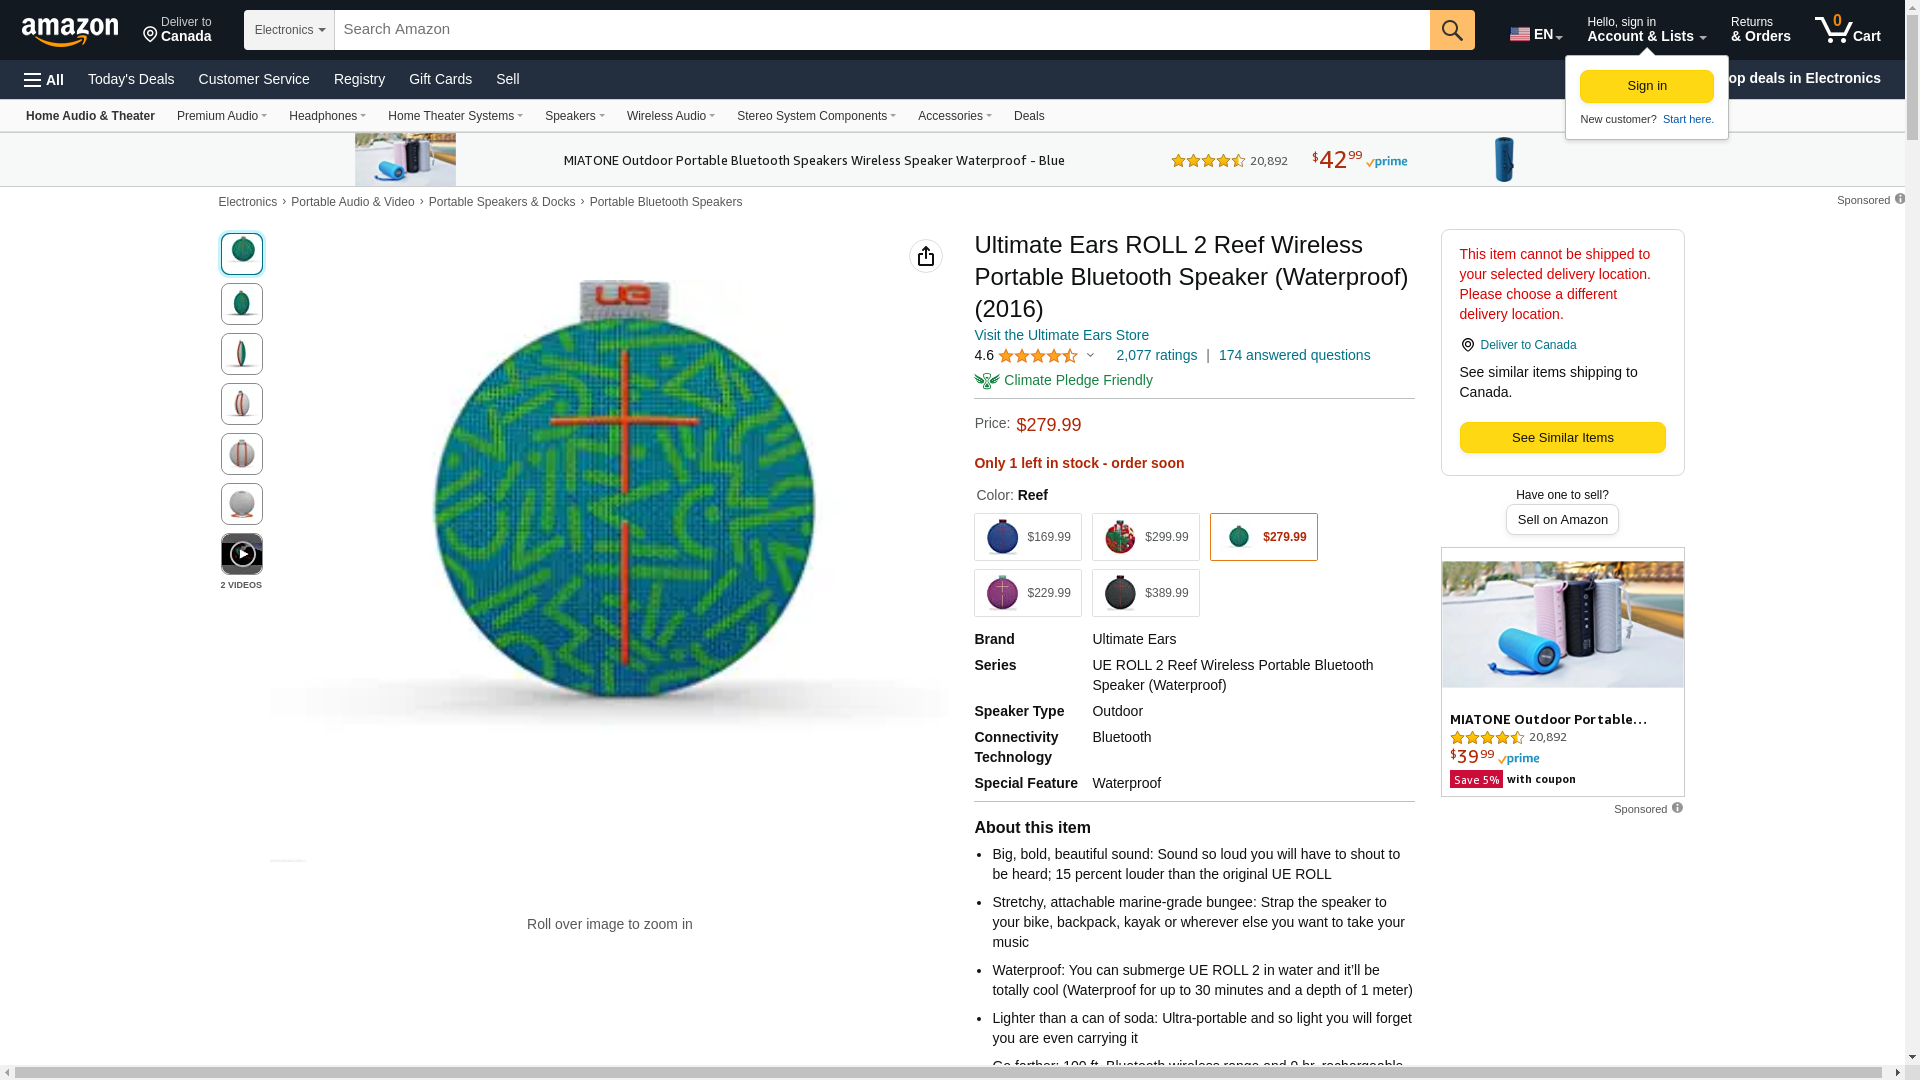This screenshot has width=1920, height=1080.
Task: Open the shopping cart
Action: click(x=1847, y=30)
